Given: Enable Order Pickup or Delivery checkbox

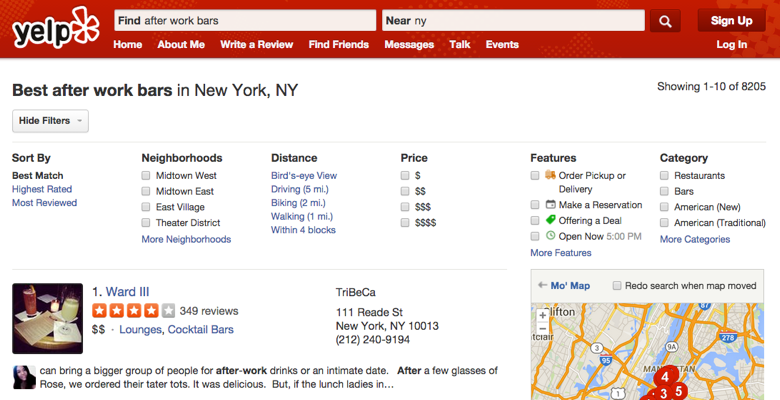Looking at the screenshot, I should [x=535, y=176].
